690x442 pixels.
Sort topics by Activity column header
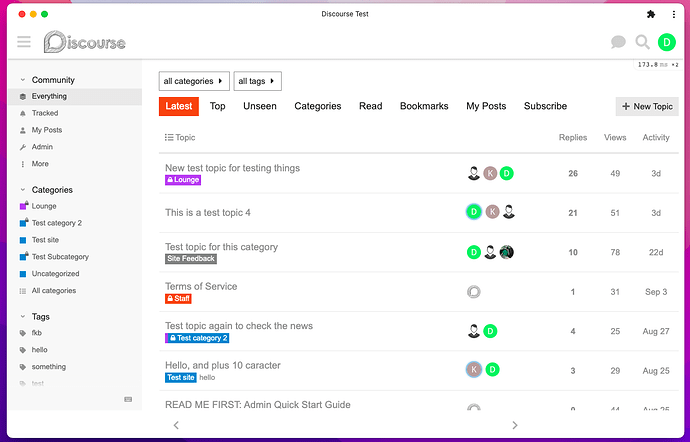click(x=656, y=137)
